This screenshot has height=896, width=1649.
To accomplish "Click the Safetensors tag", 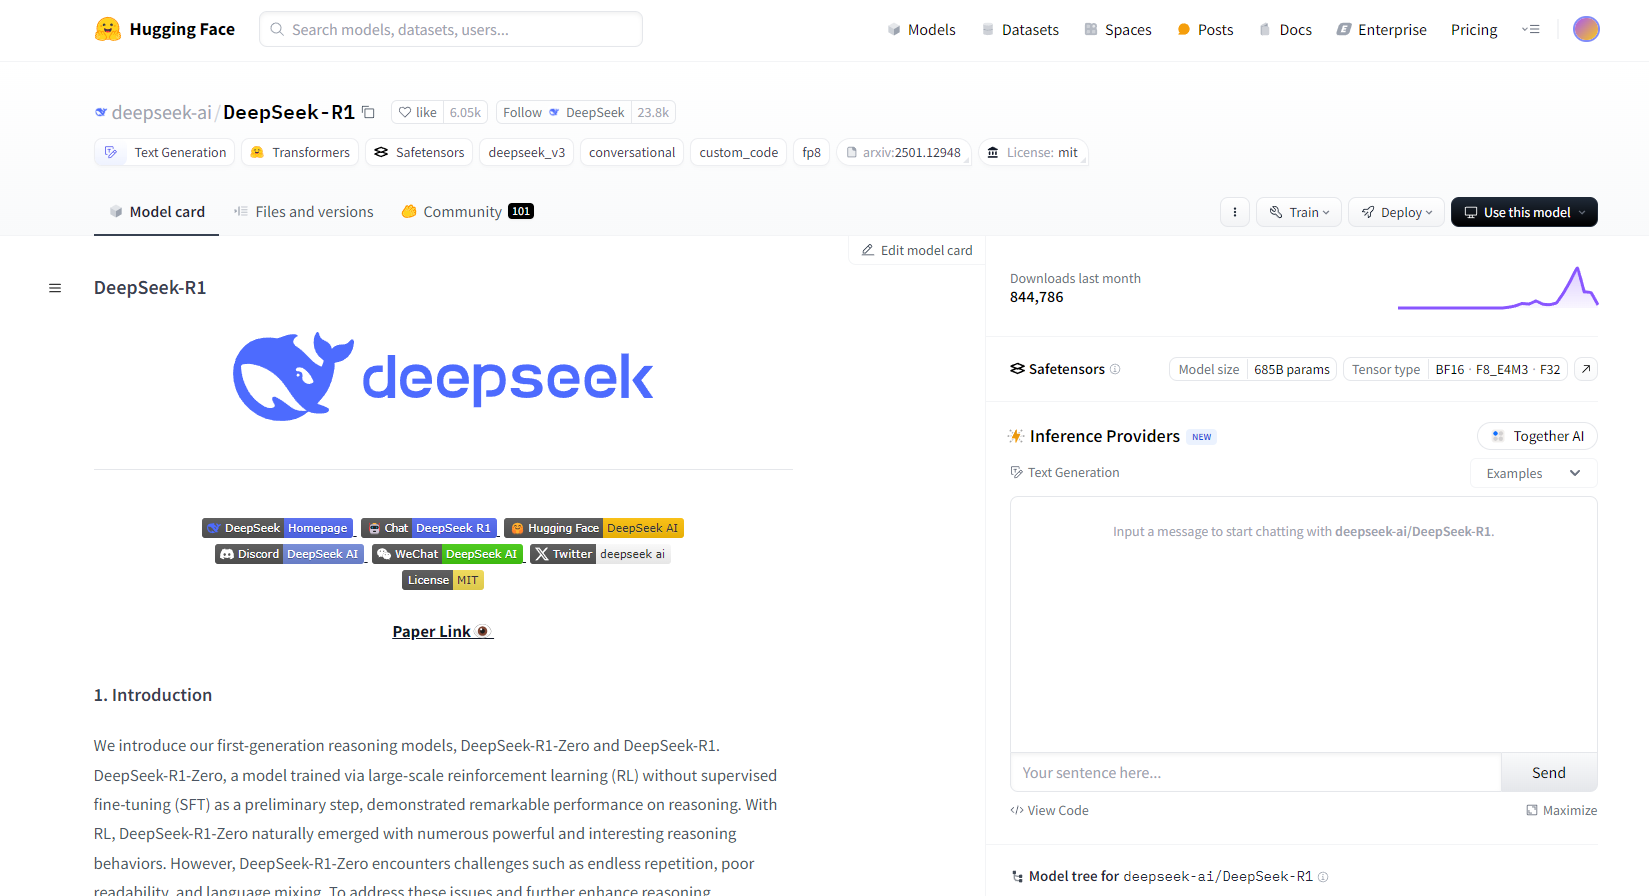I will [x=419, y=152].
